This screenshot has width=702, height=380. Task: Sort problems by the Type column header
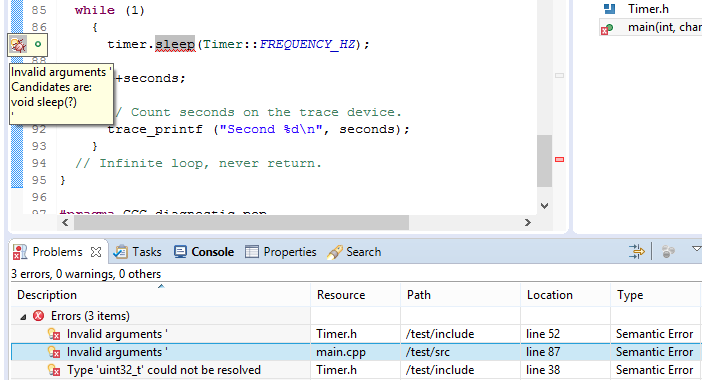click(x=655, y=295)
